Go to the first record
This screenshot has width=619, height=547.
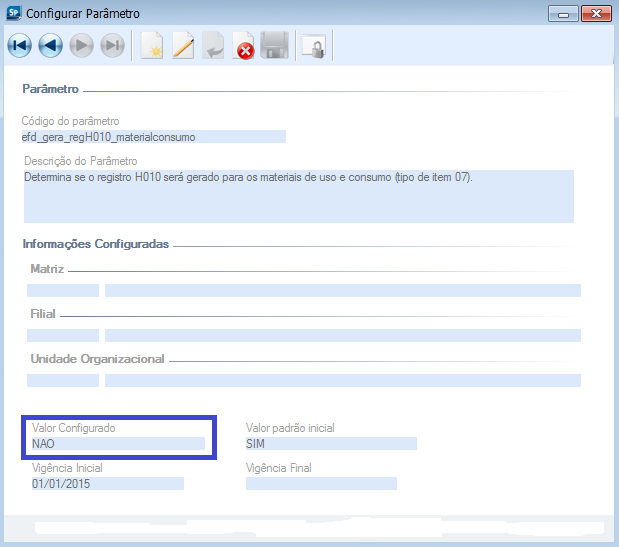click(19, 46)
